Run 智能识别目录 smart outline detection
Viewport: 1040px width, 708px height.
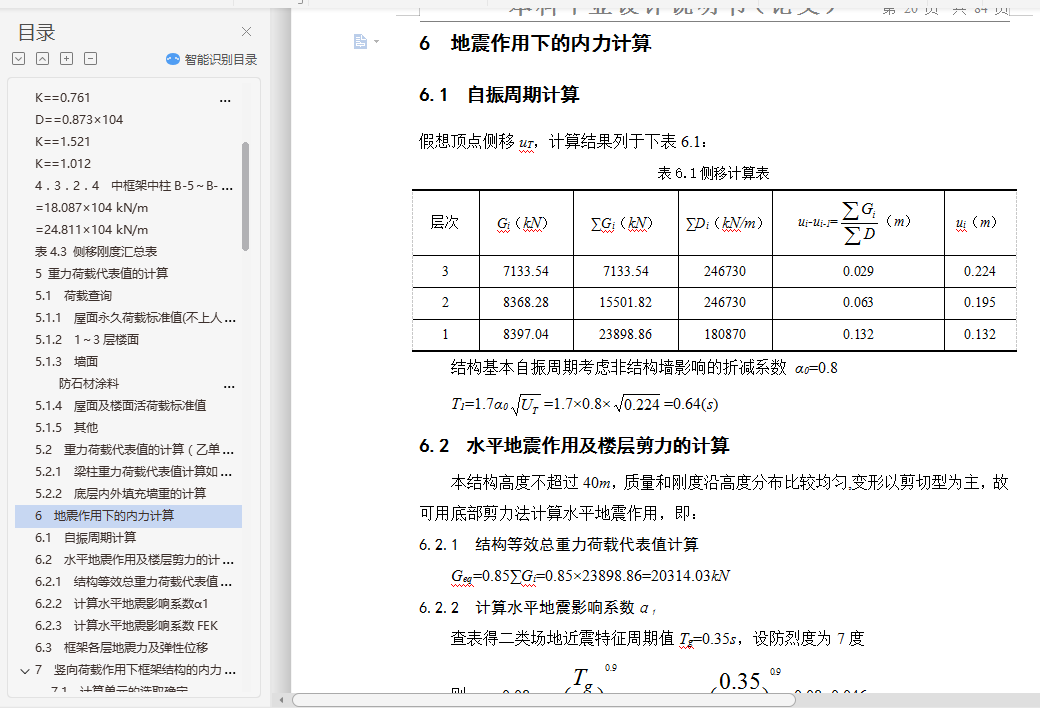click(221, 59)
